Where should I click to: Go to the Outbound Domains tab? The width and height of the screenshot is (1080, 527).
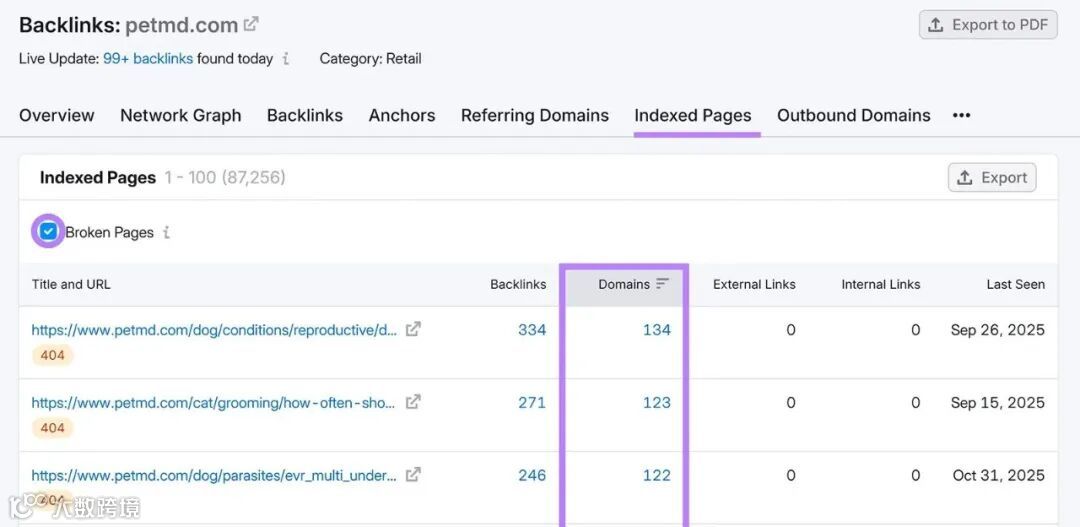pyautogui.click(x=853, y=116)
